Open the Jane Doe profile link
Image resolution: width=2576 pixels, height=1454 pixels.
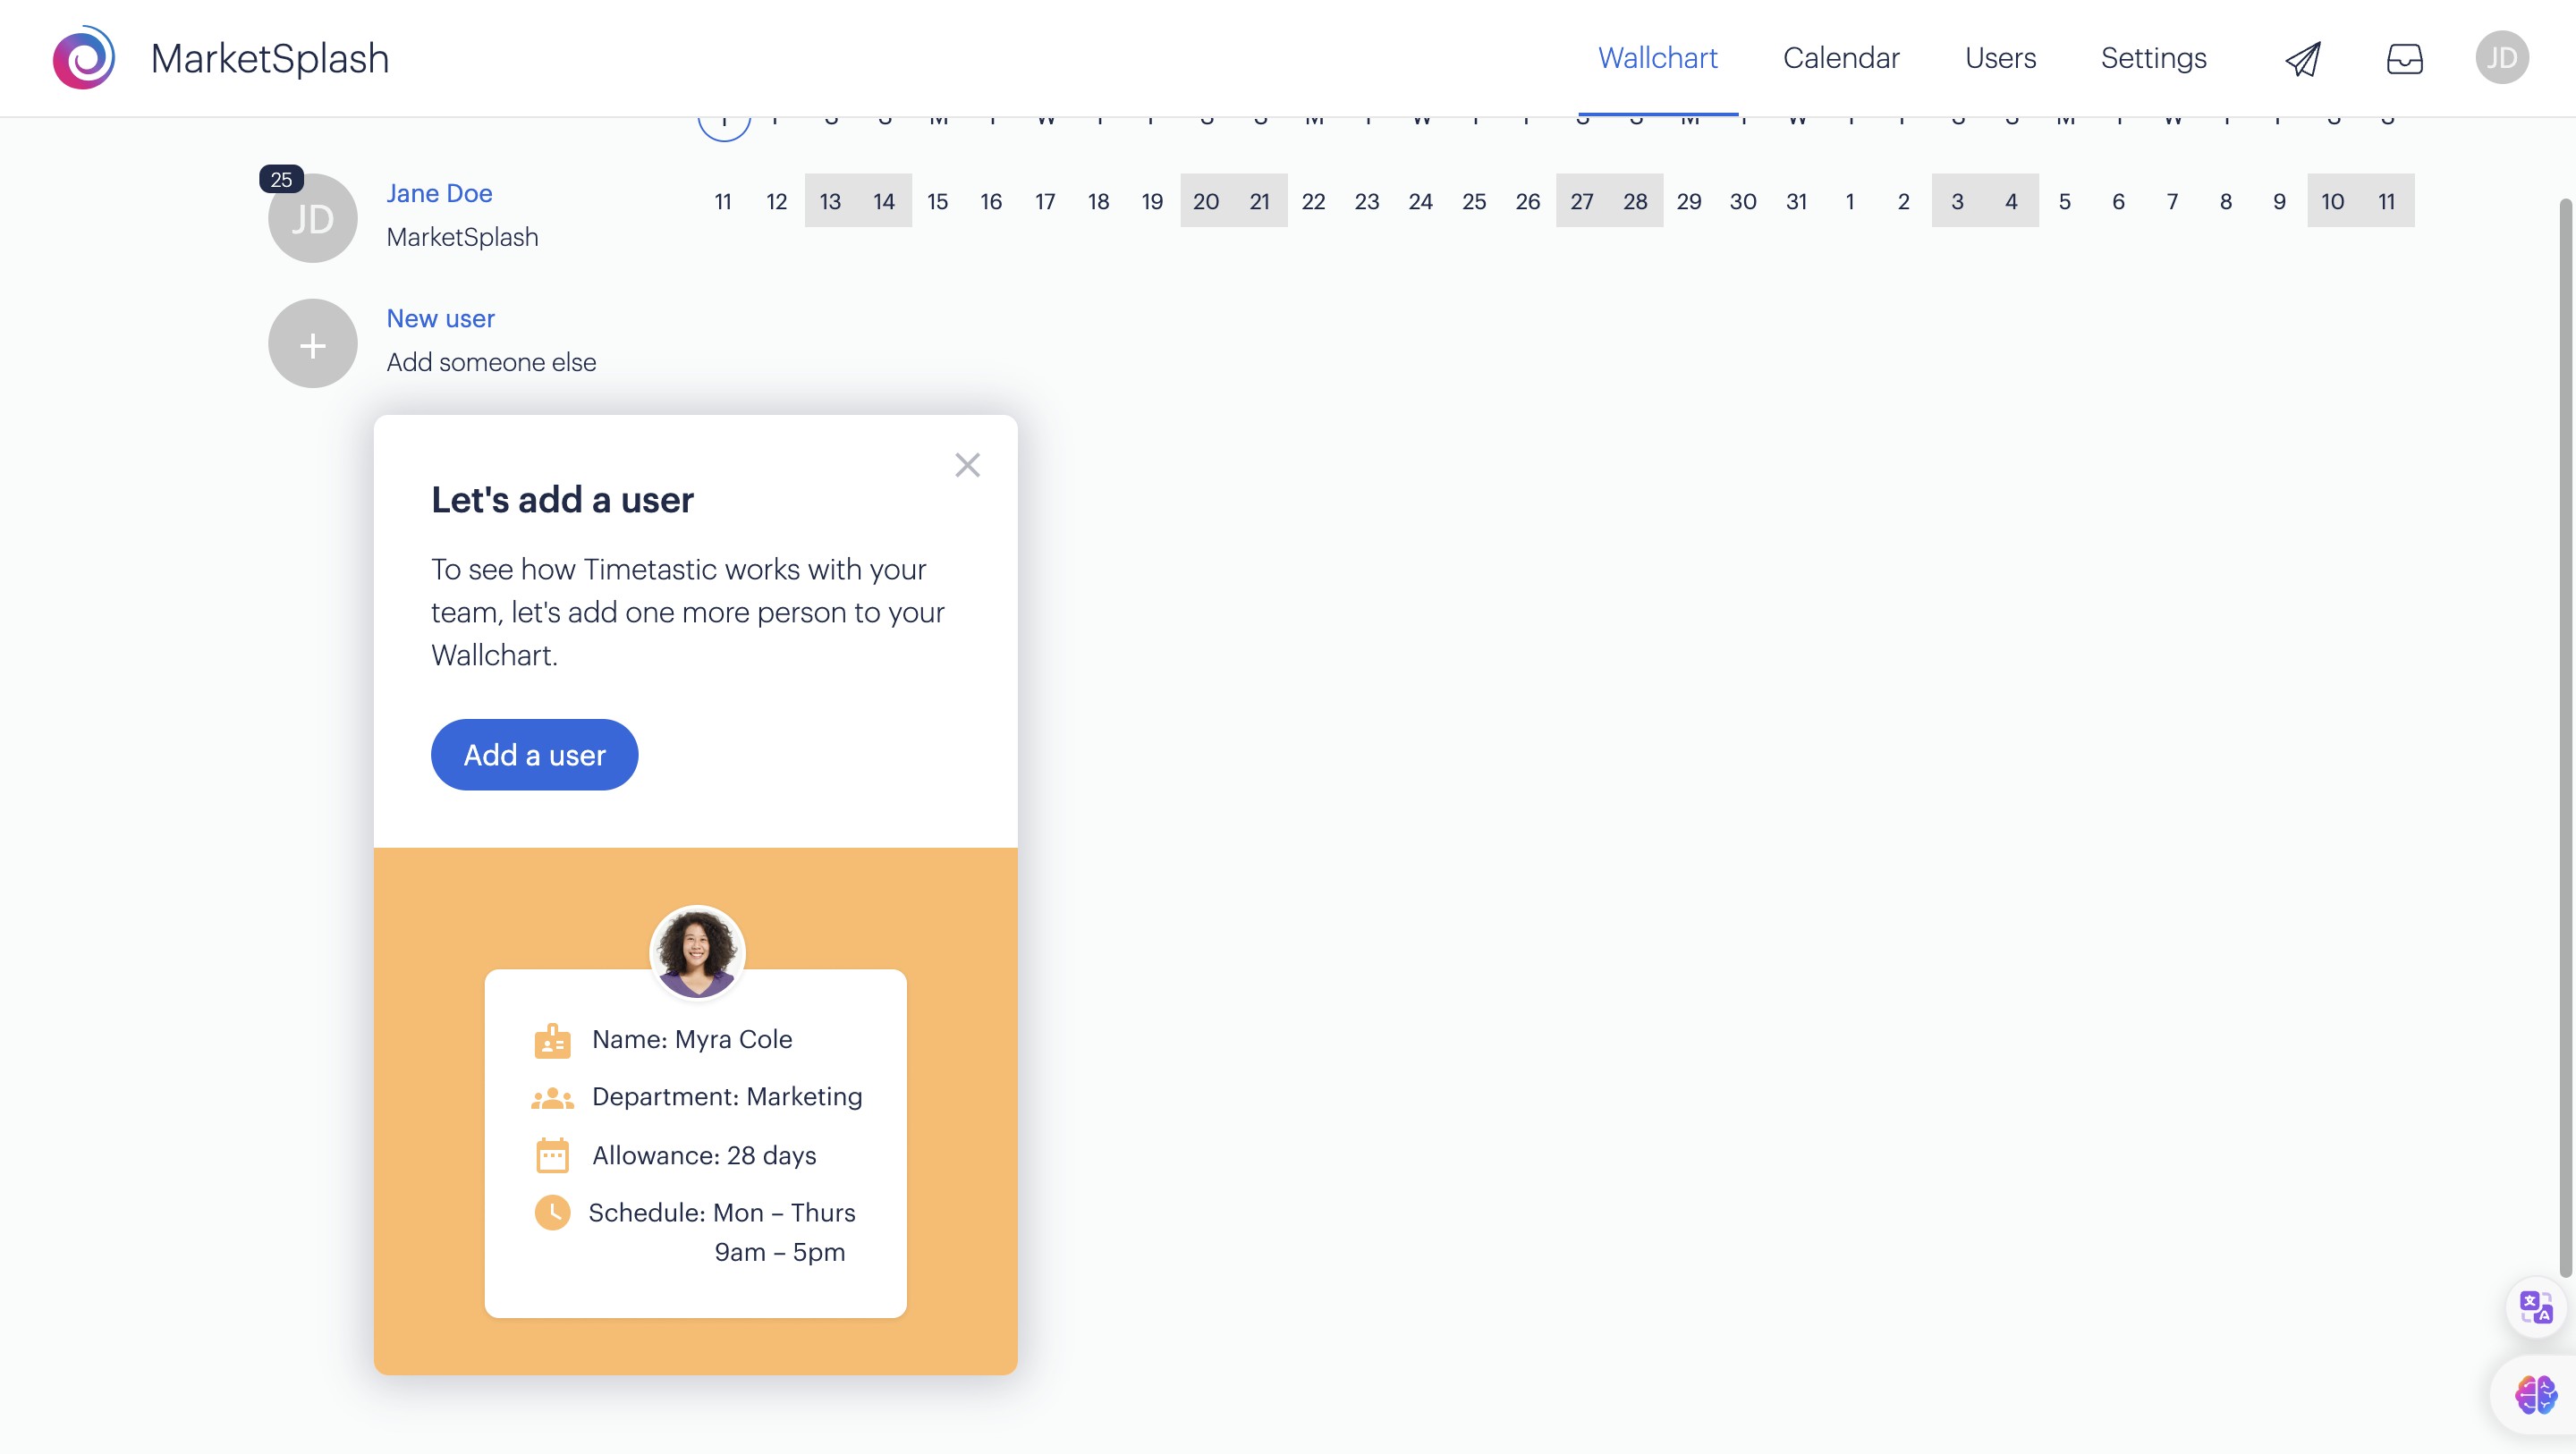pos(439,193)
